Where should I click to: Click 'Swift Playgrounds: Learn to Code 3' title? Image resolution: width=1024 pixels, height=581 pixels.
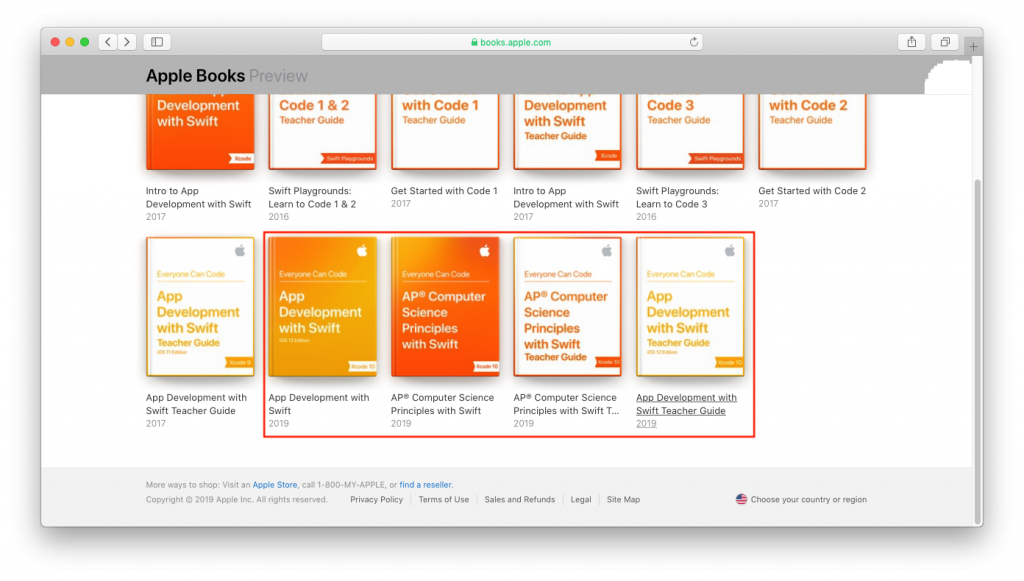[677, 197]
